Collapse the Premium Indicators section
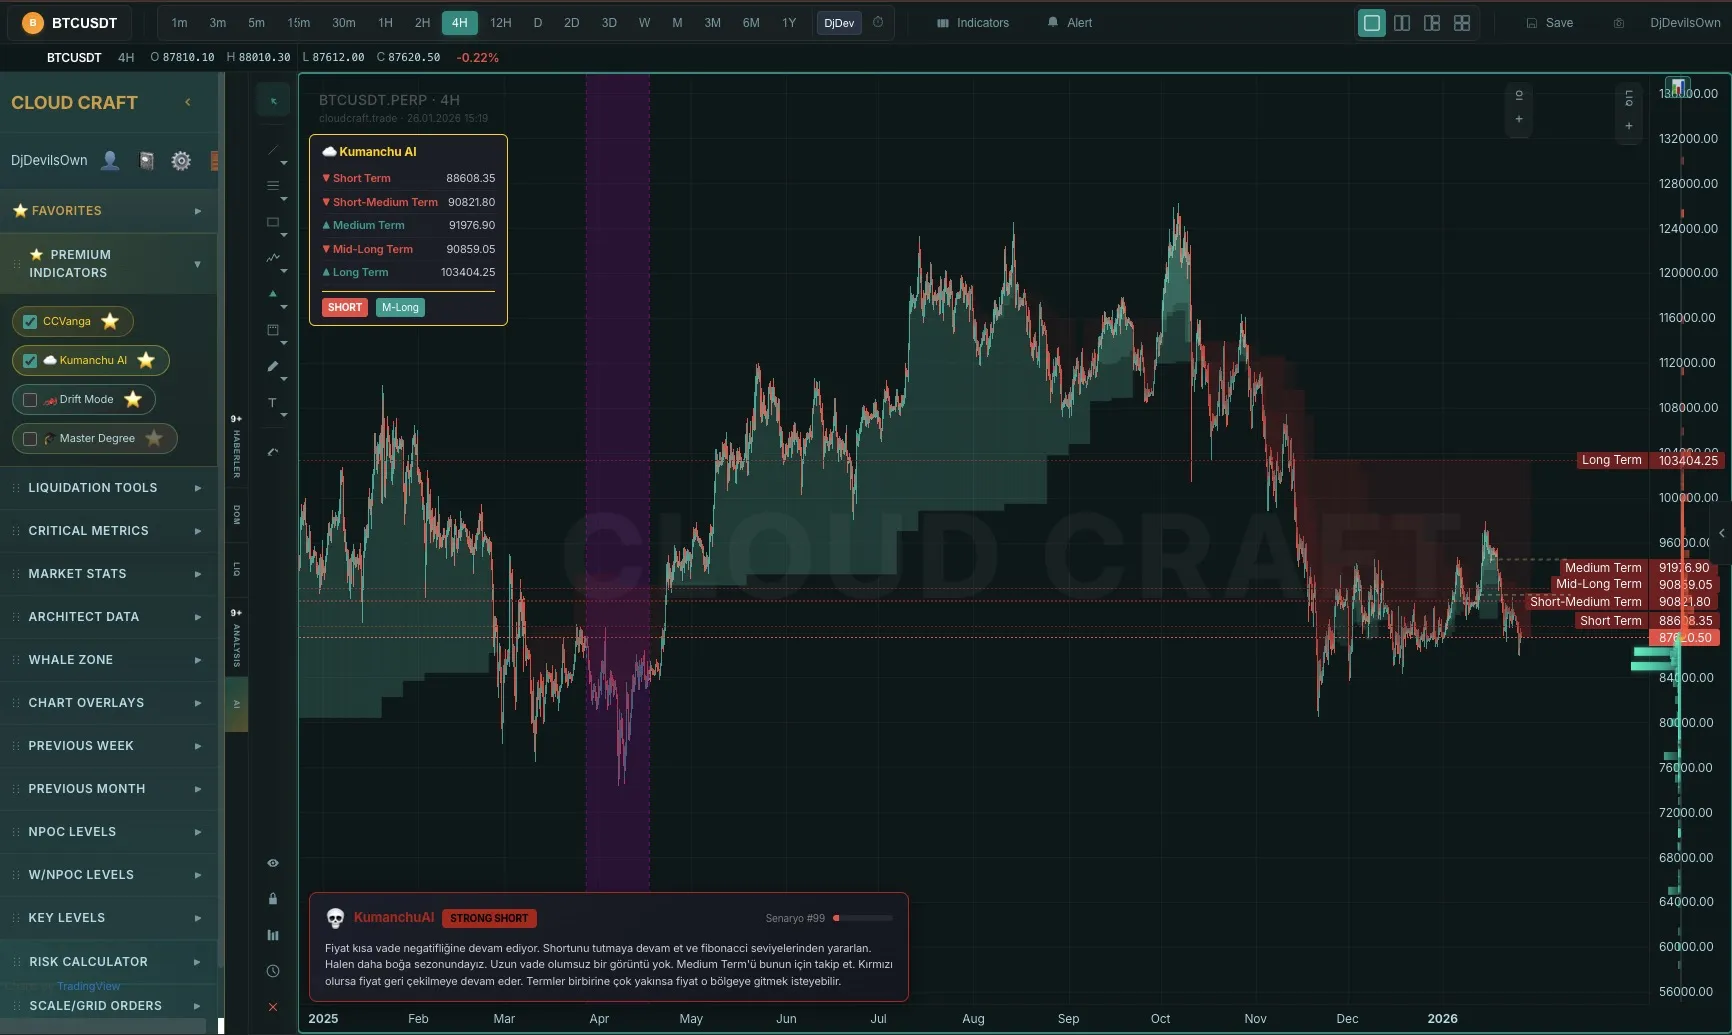 pos(109,264)
